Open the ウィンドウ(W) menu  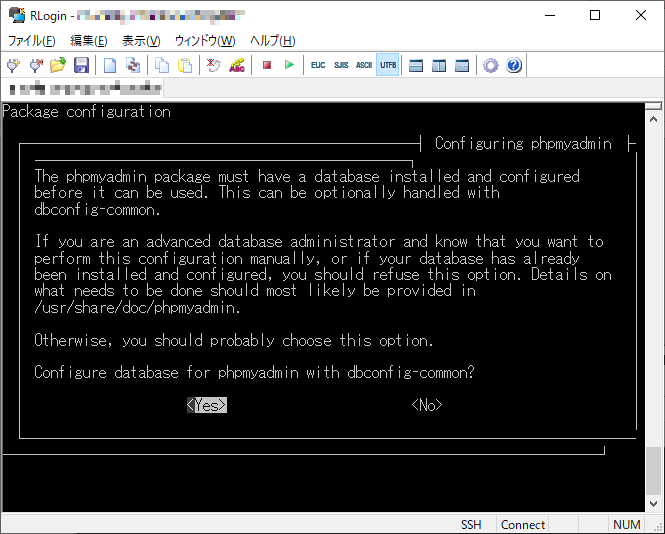205,40
